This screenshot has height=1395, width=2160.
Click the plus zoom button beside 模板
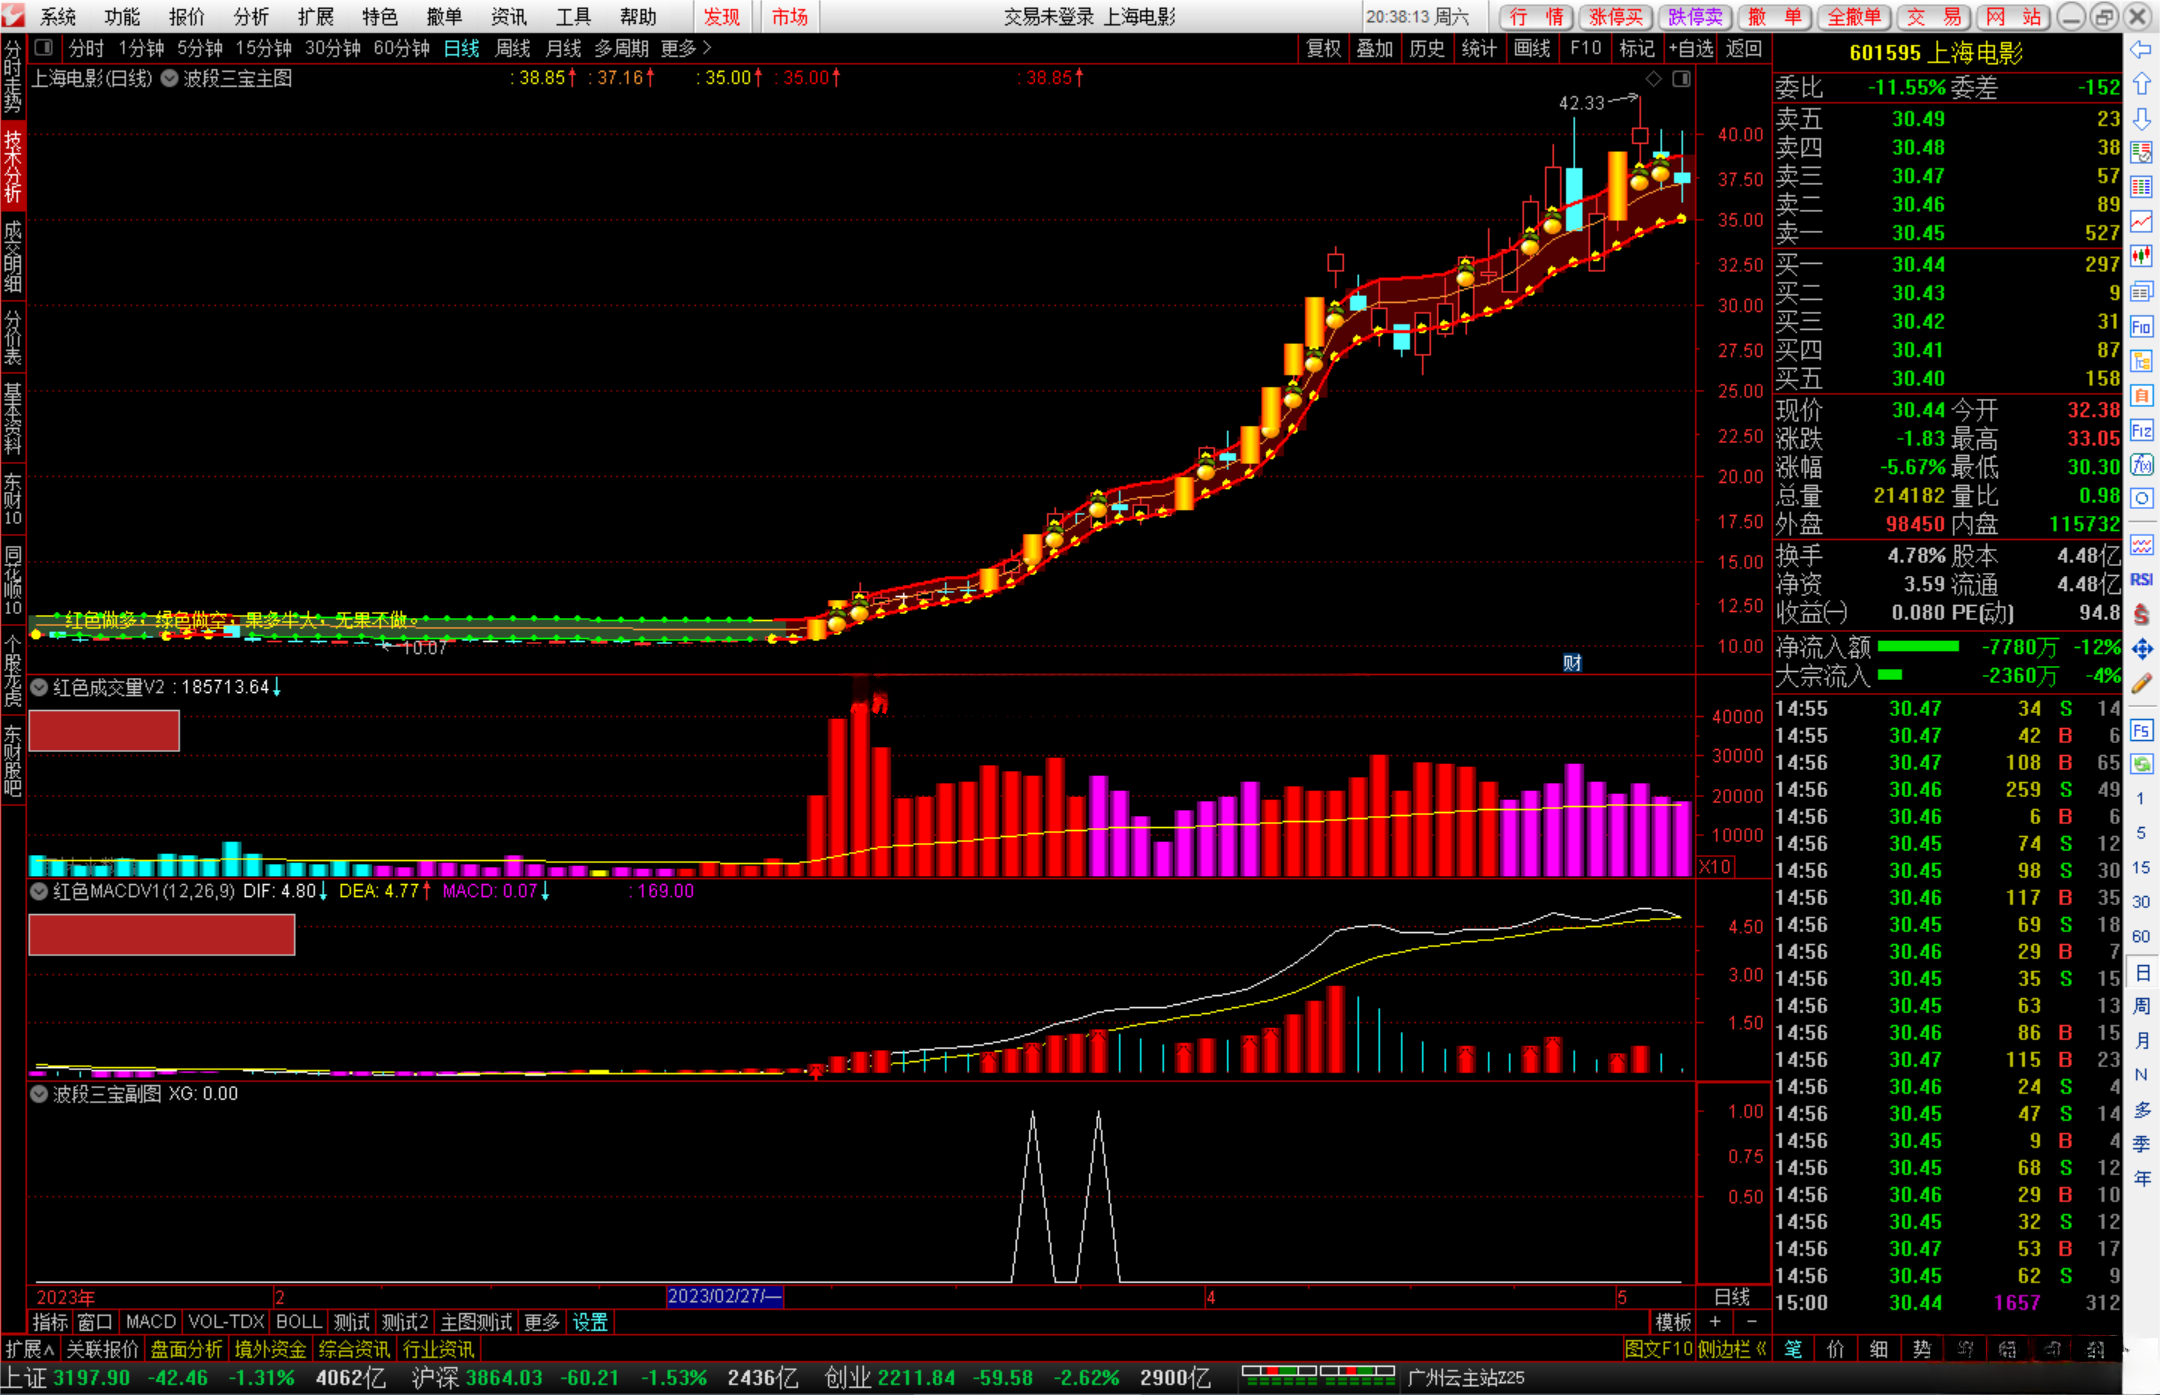coord(1715,1322)
